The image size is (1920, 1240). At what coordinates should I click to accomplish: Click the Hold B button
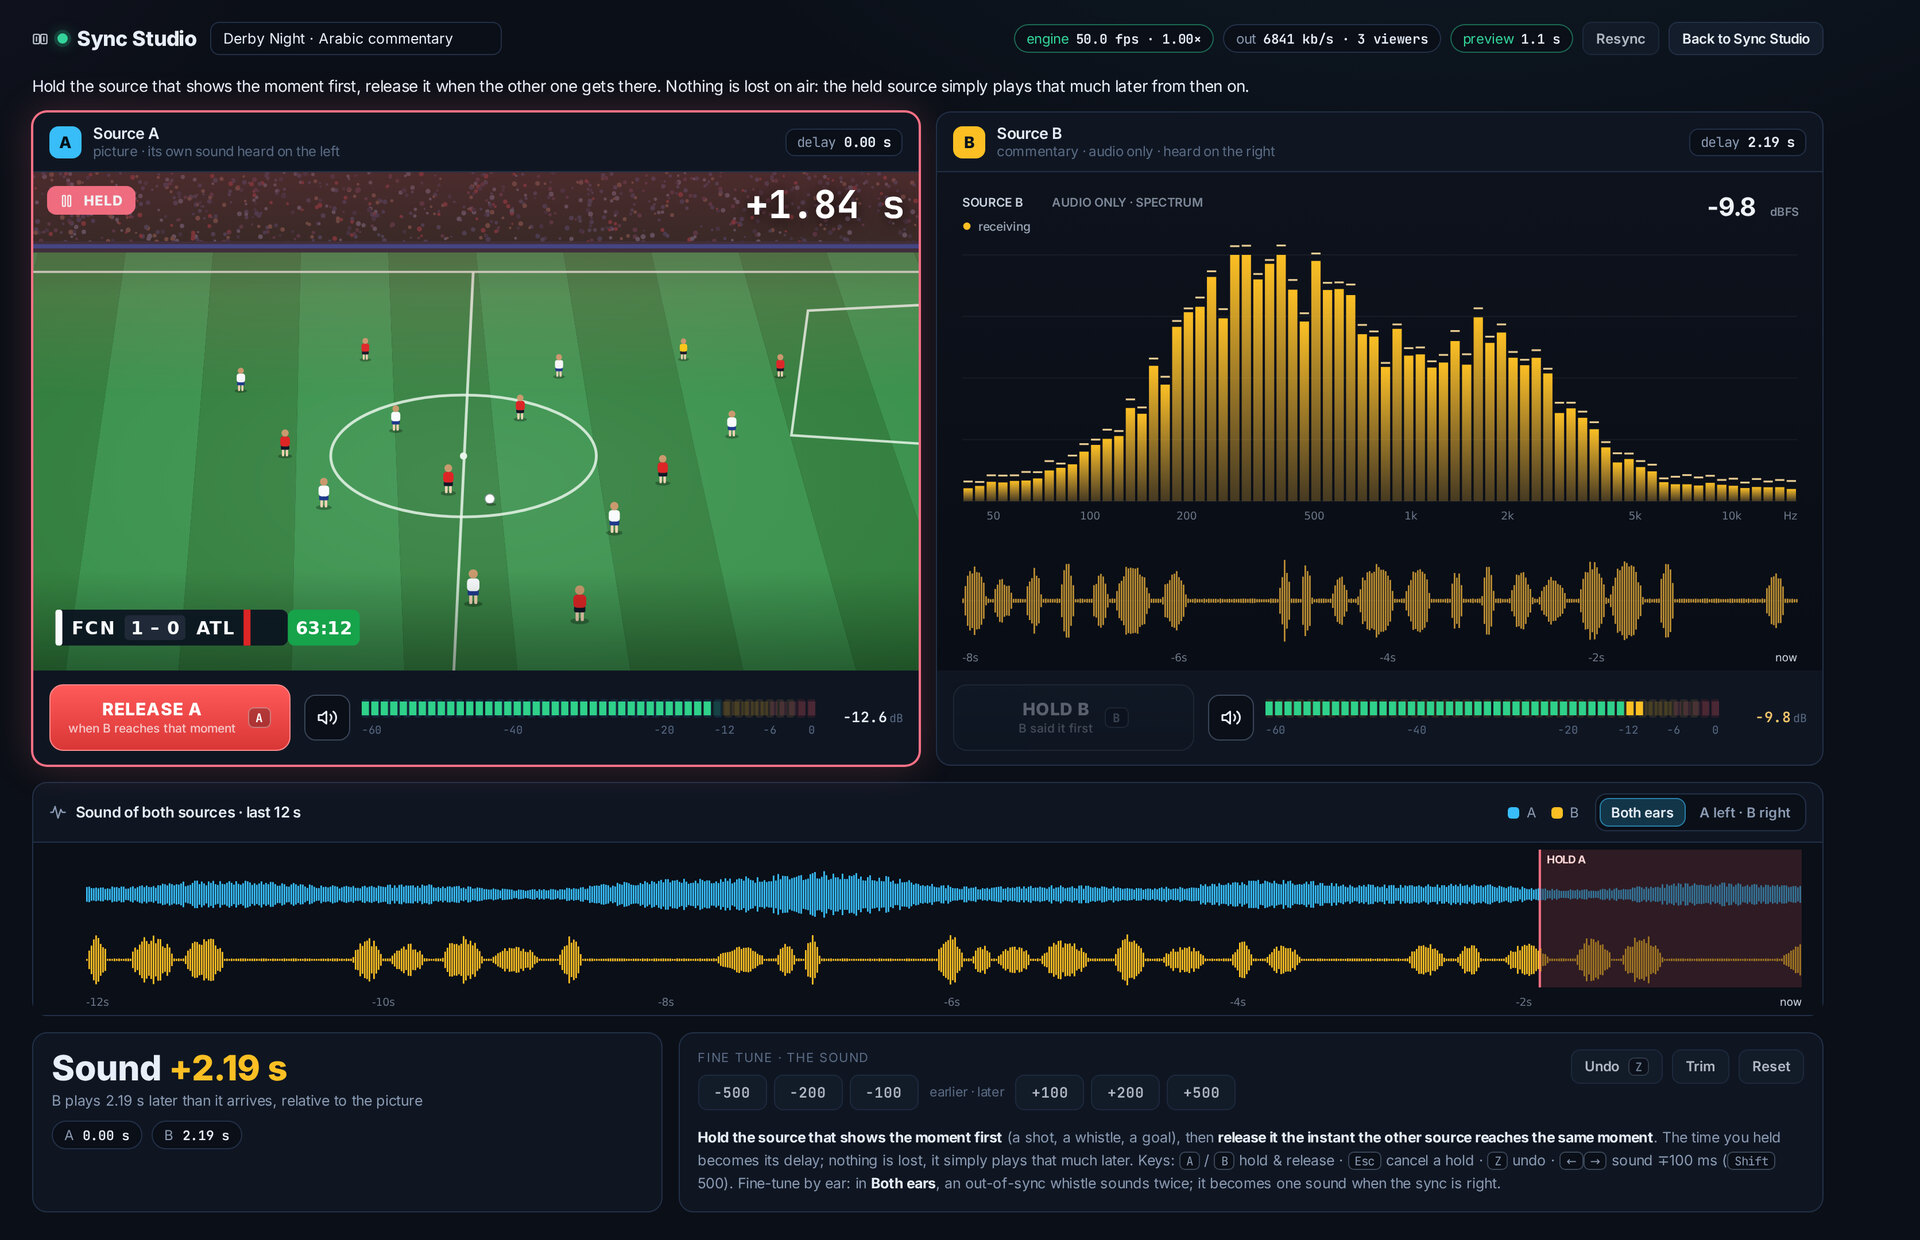pyautogui.click(x=1073, y=717)
